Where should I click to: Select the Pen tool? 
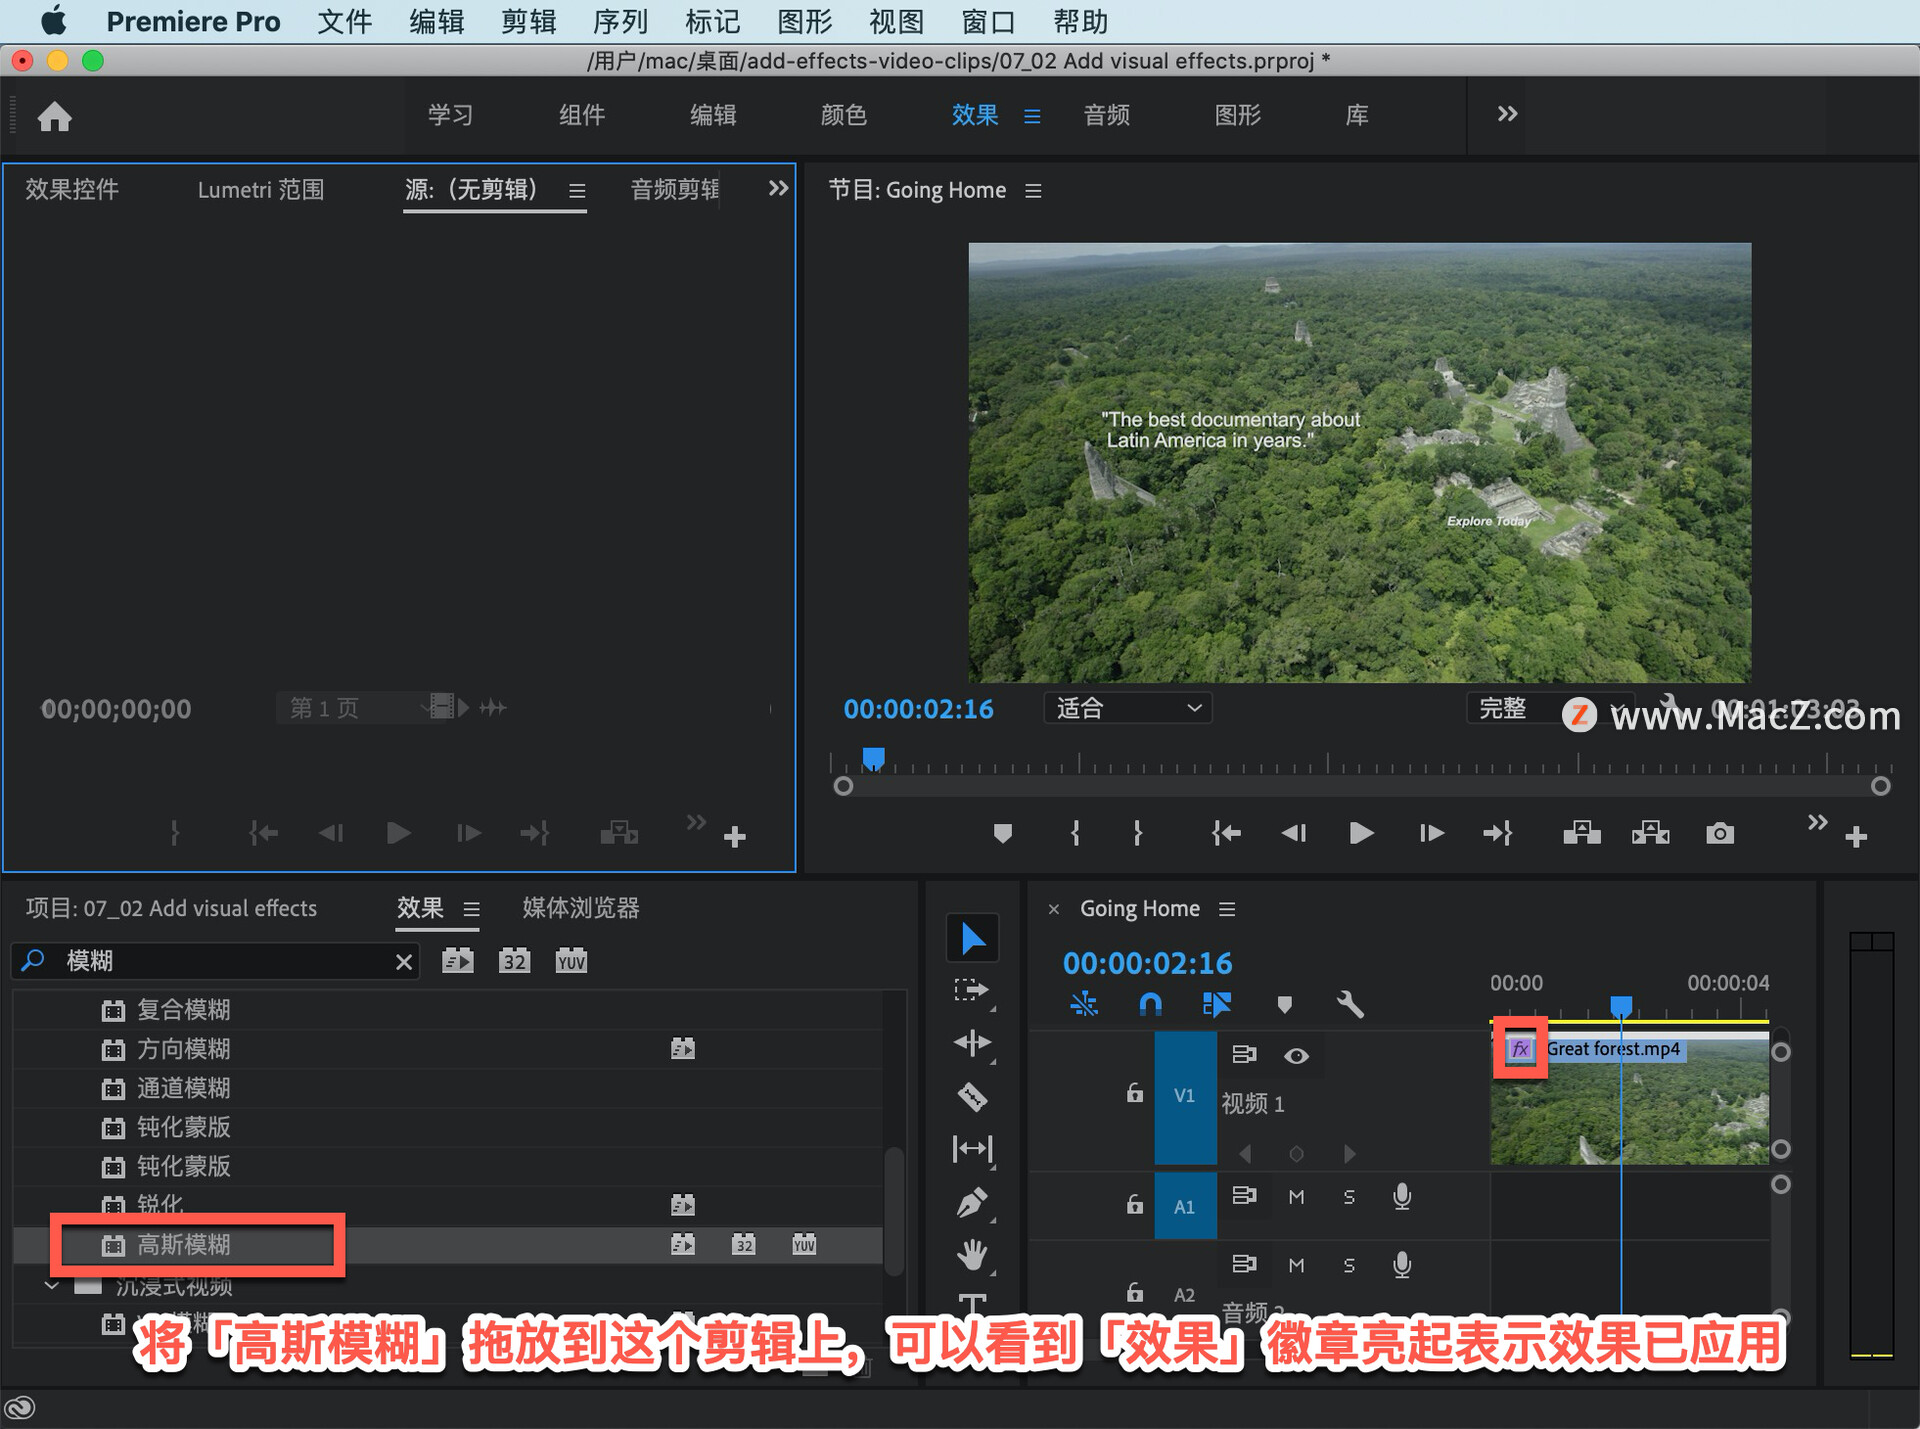(x=972, y=1202)
